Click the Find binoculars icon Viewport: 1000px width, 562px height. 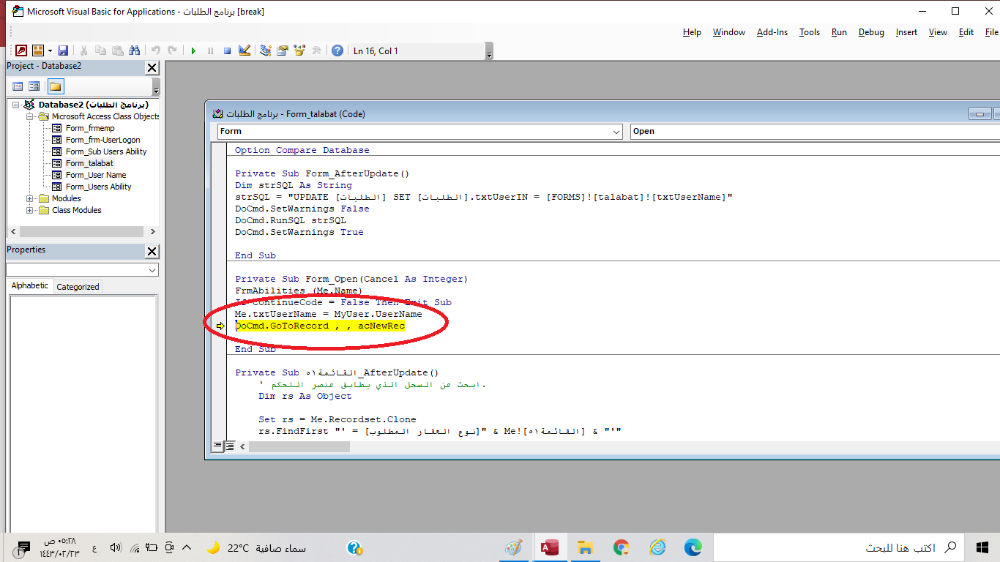click(x=135, y=50)
